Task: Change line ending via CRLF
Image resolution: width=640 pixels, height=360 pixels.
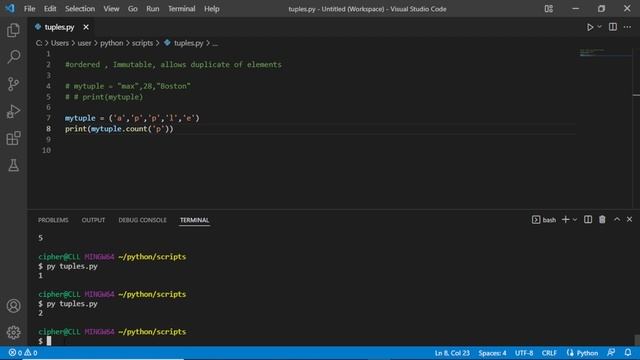Action: pos(549,353)
